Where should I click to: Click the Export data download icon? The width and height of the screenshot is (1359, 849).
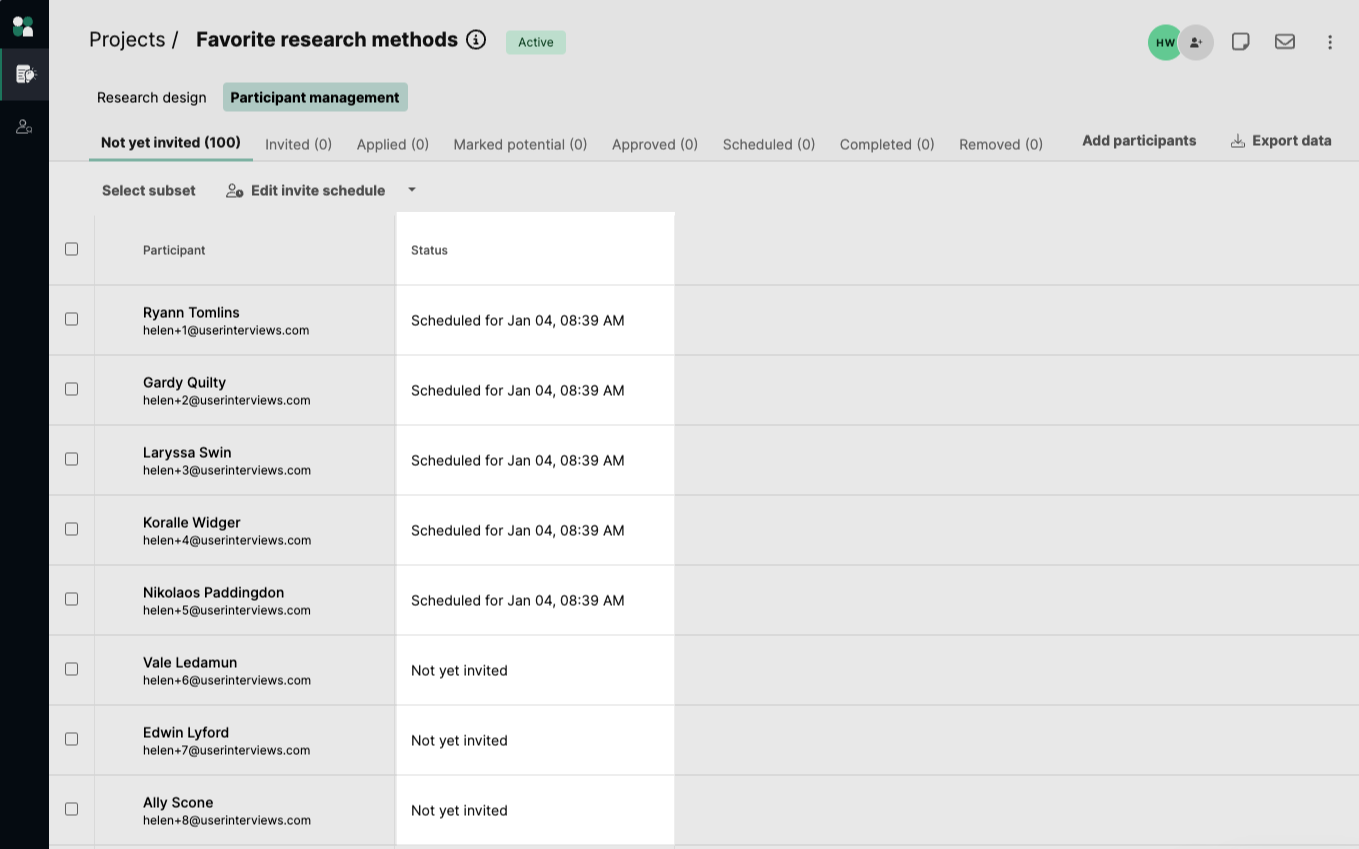(1238, 141)
